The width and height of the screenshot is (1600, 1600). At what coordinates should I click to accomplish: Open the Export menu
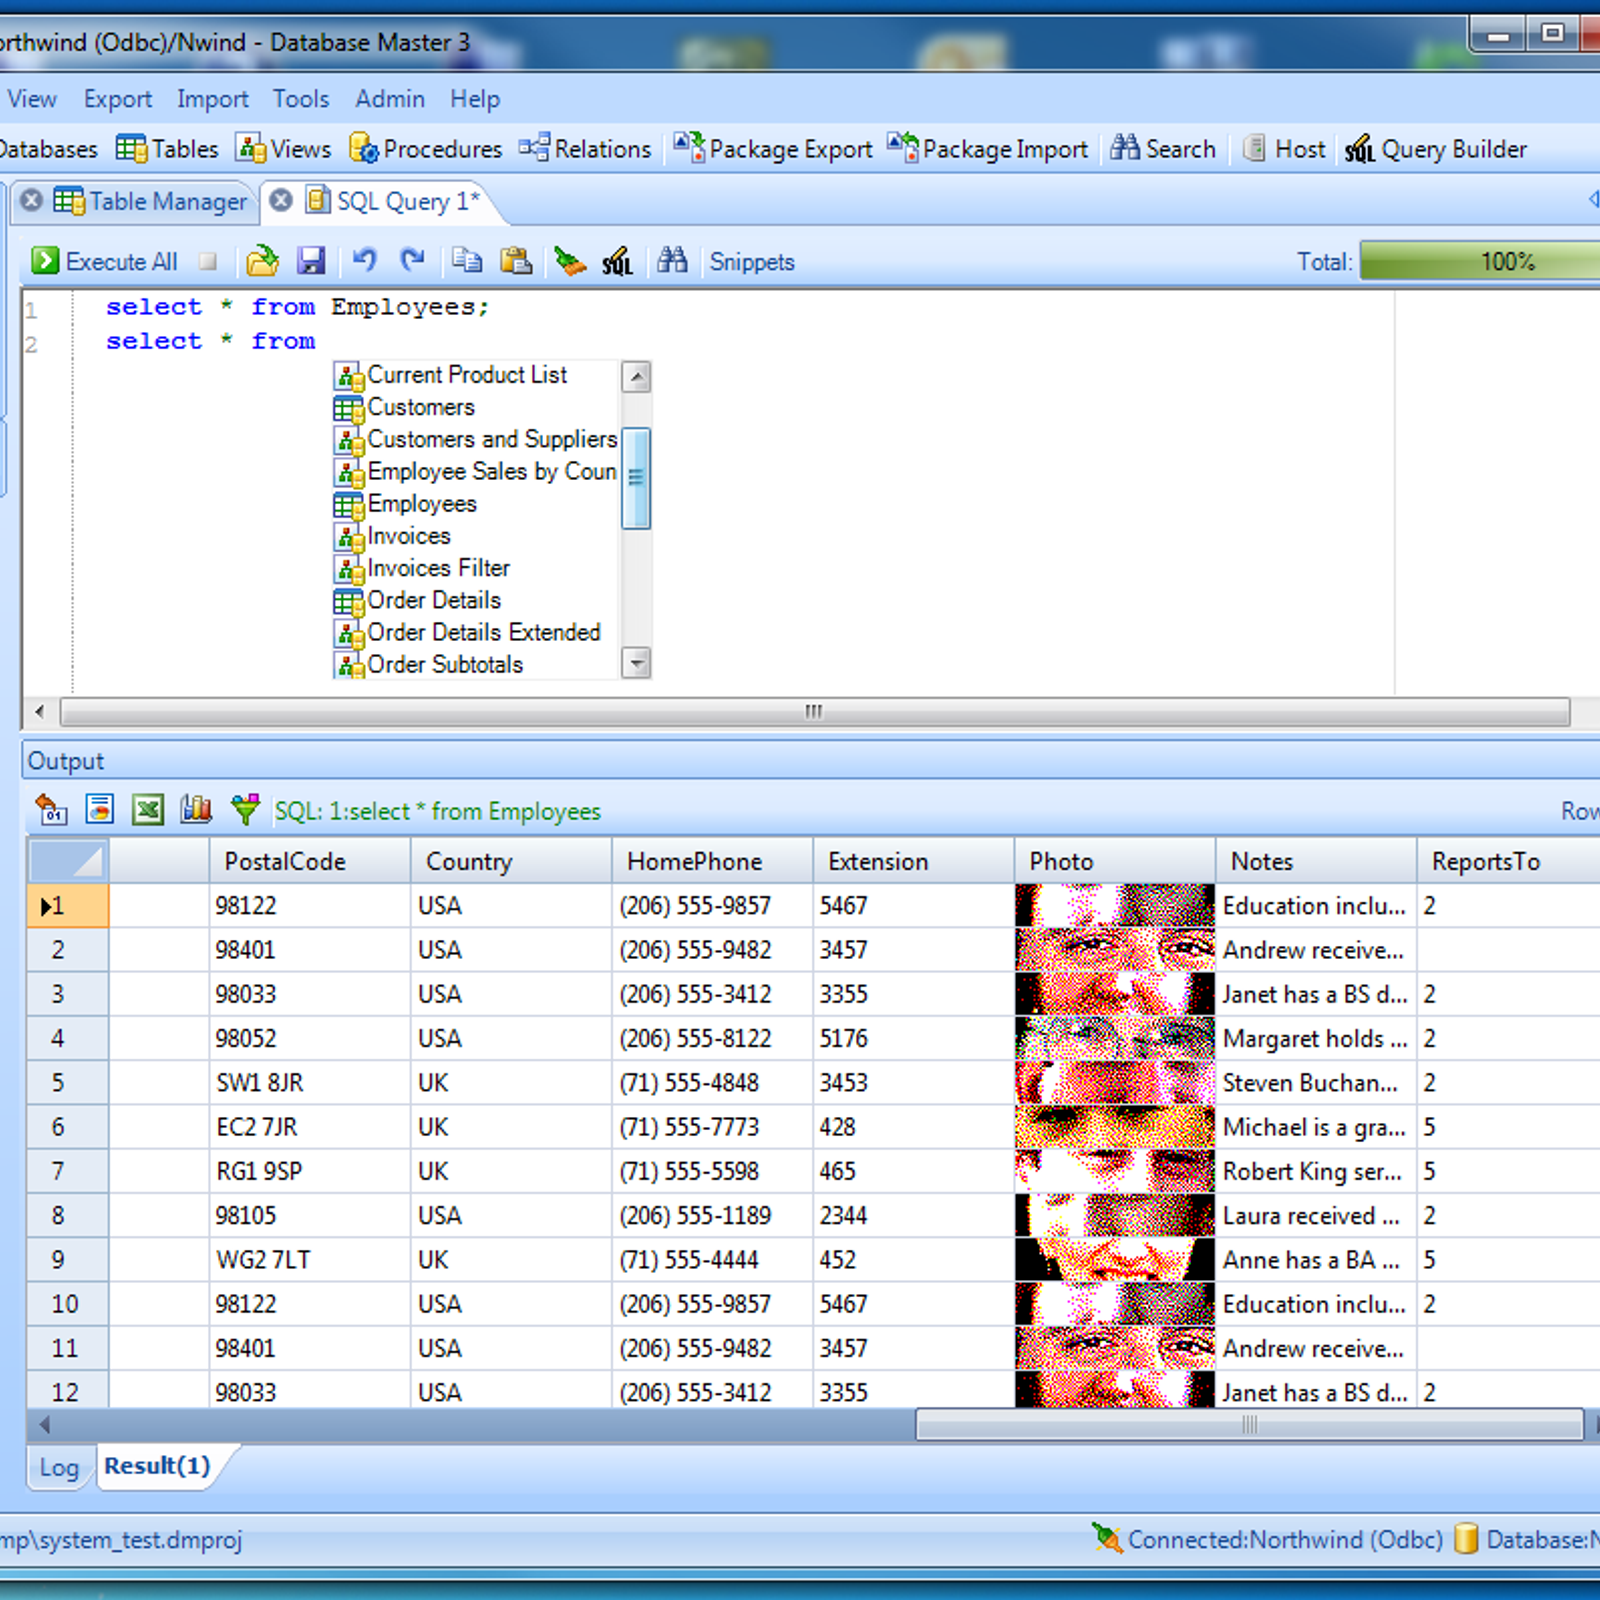click(x=118, y=99)
